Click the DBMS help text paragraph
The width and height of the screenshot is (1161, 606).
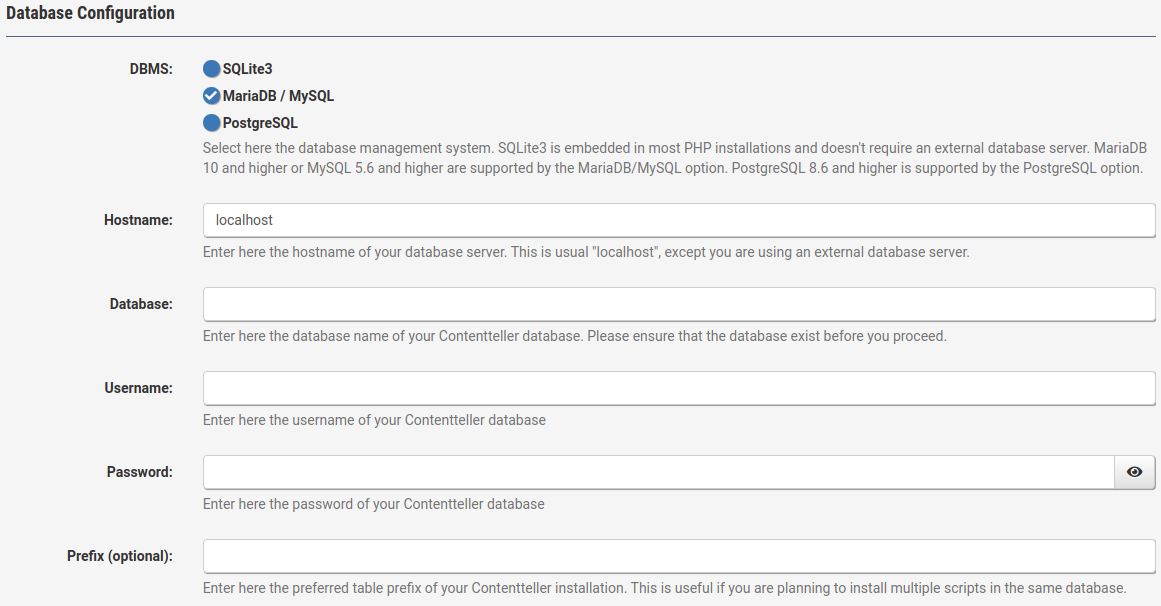674,157
